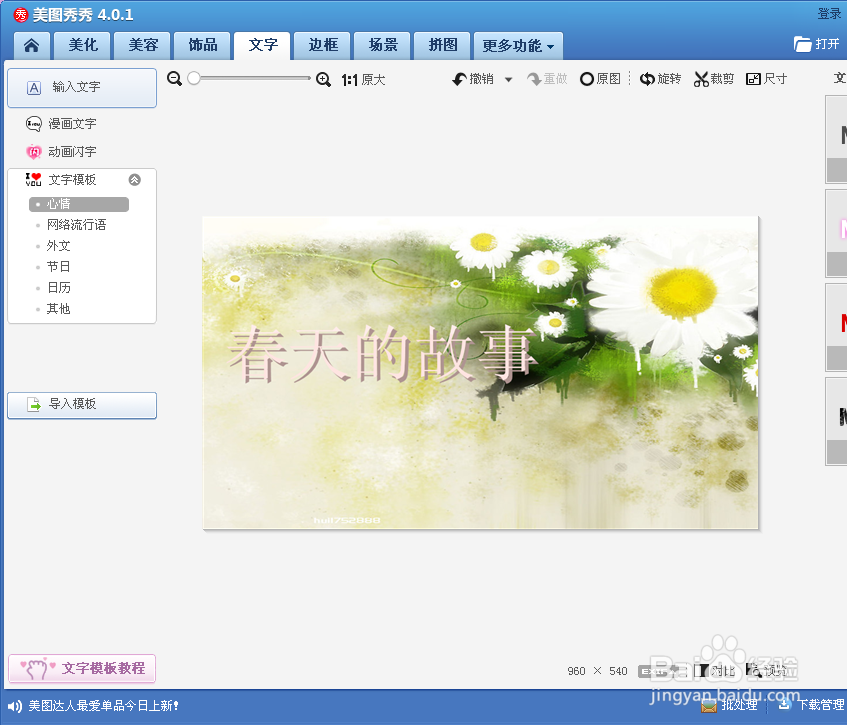
Task: Open the 更多功能 dropdown menu
Action: click(x=518, y=45)
